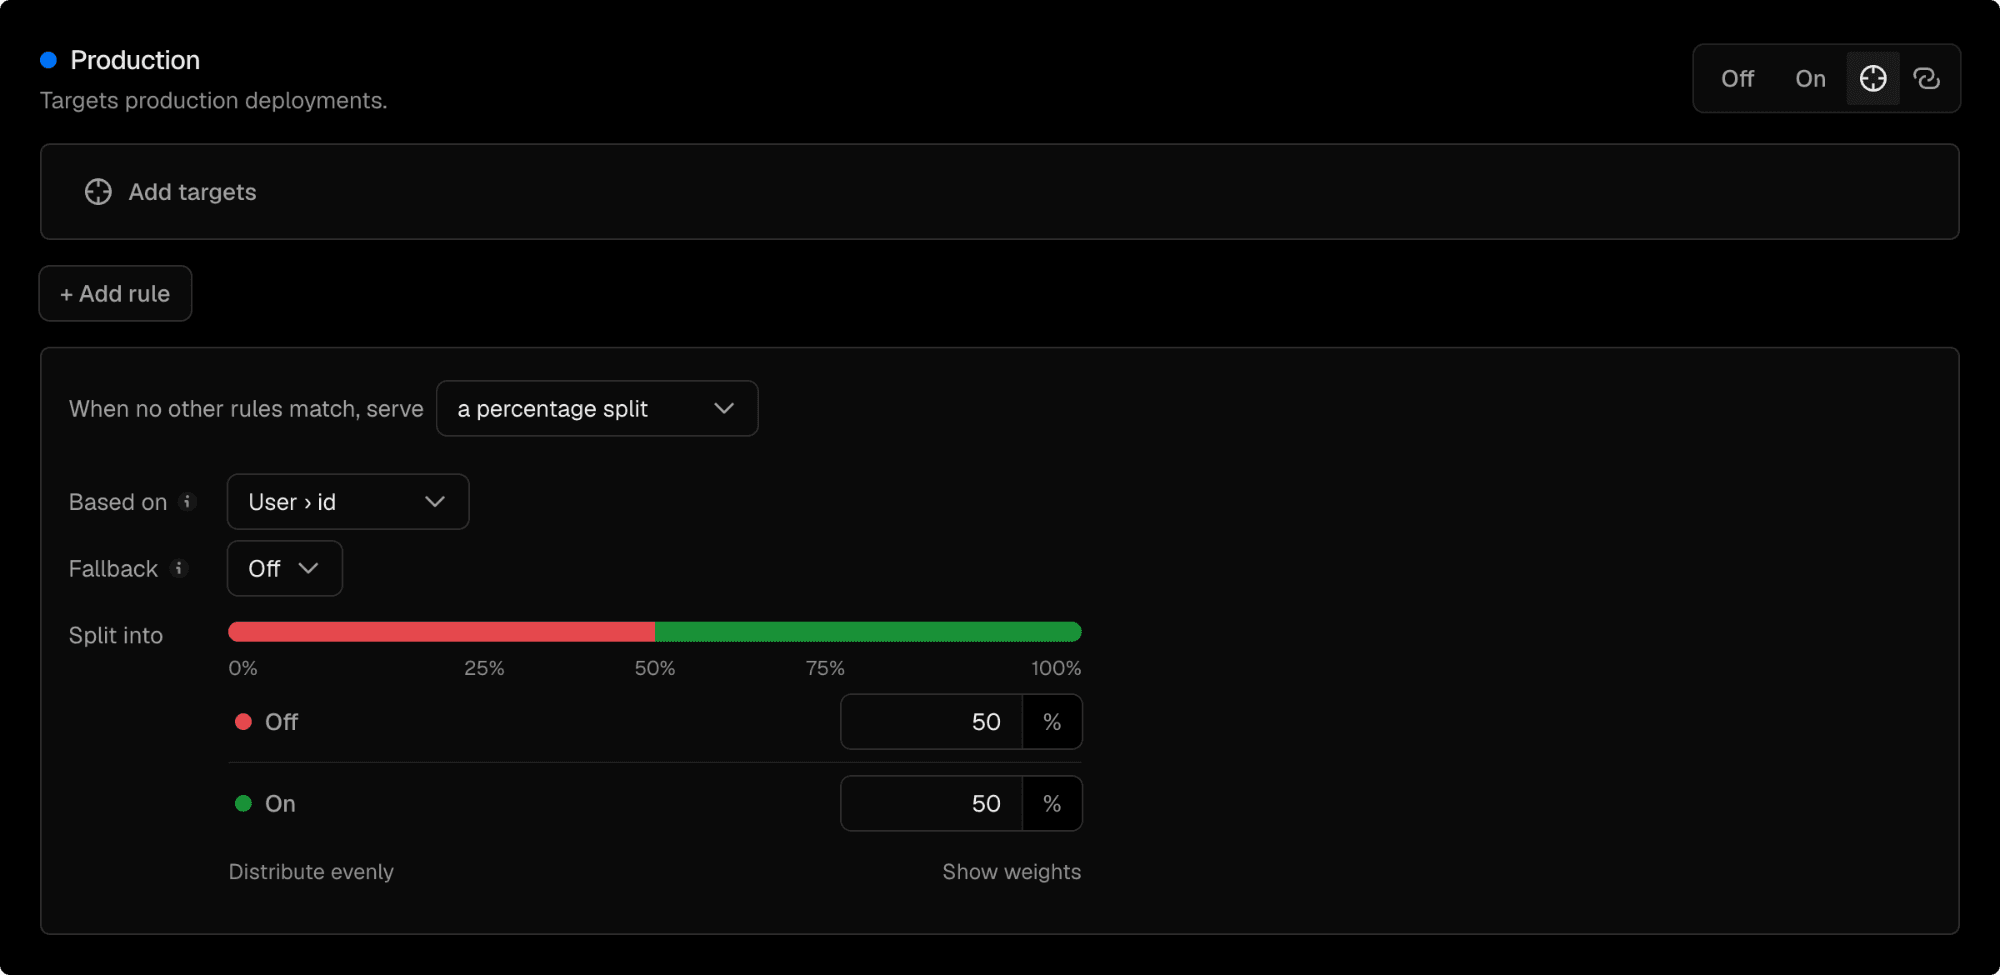Click the Production heading text
Viewport: 2000px width, 975px height.
tap(135, 60)
